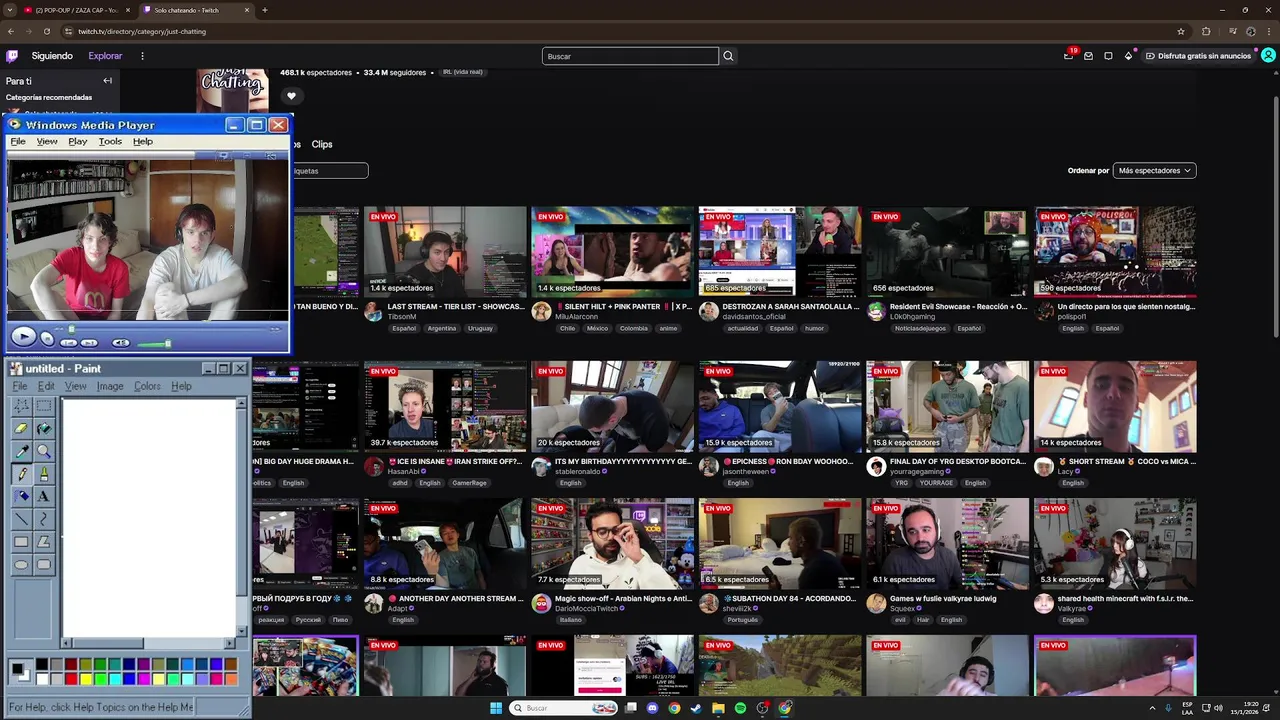Click the 'Argentina' tag under TibsonM stream

pyautogui.click(x=441, y=328)
